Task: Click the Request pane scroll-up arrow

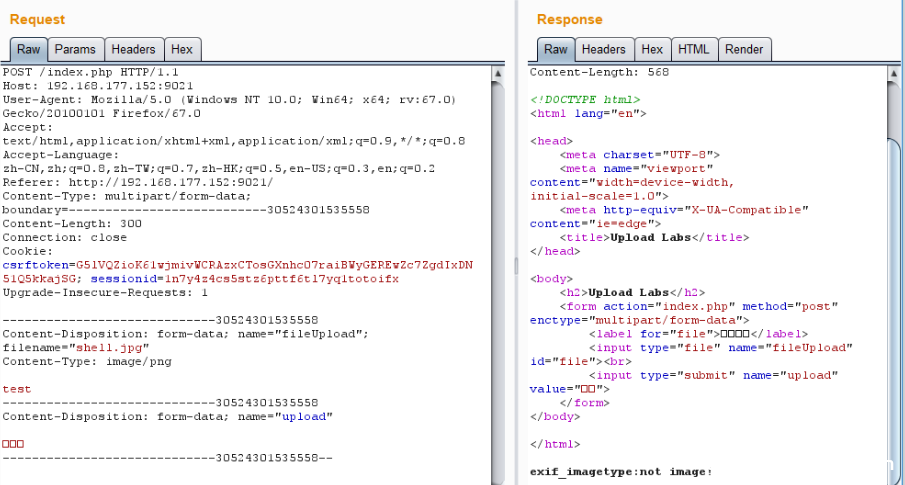Action: pyautogui.click(x=497, y=72)
